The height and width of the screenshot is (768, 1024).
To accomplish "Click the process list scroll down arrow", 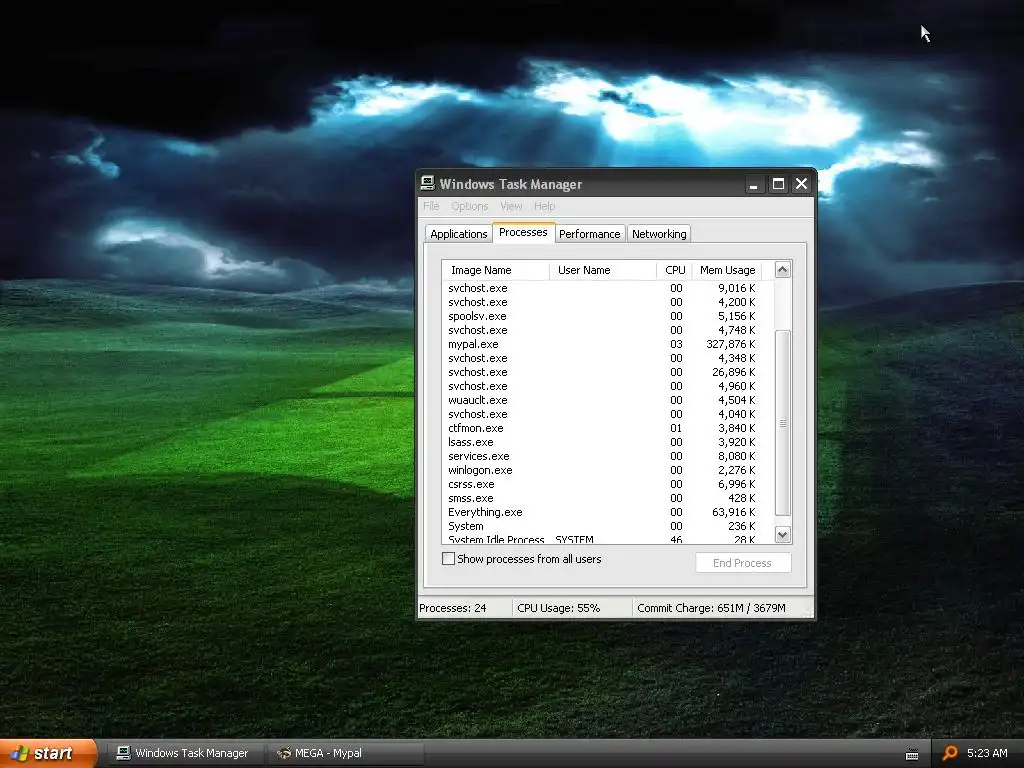I will click(782, 535).
